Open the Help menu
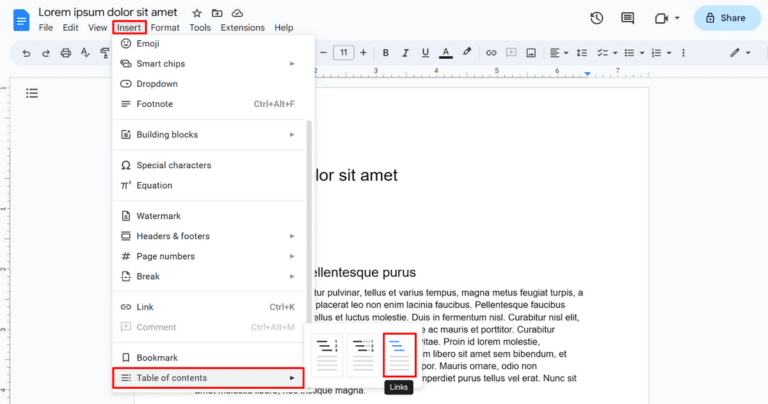768x404 pixels. pos(284,28)
